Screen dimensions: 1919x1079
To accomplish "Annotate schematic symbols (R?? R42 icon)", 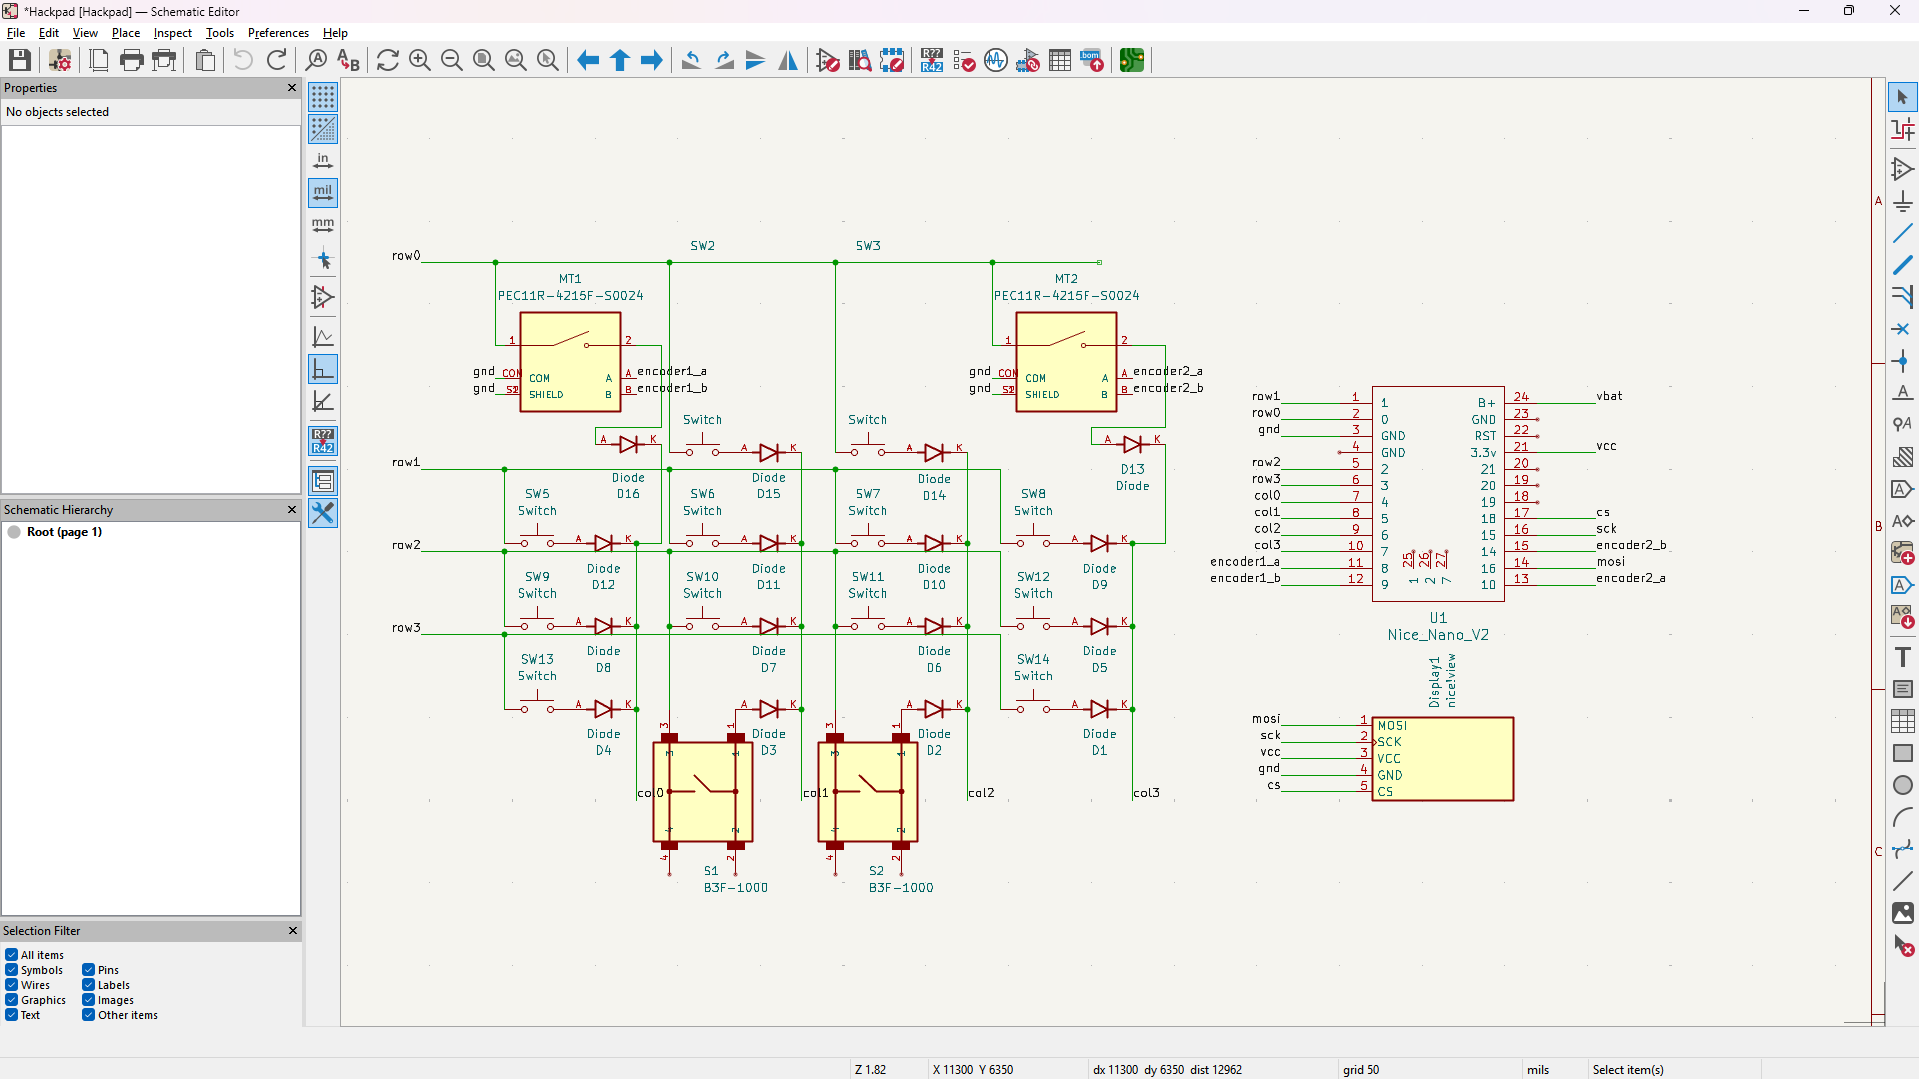I will (x=932, y=60).
